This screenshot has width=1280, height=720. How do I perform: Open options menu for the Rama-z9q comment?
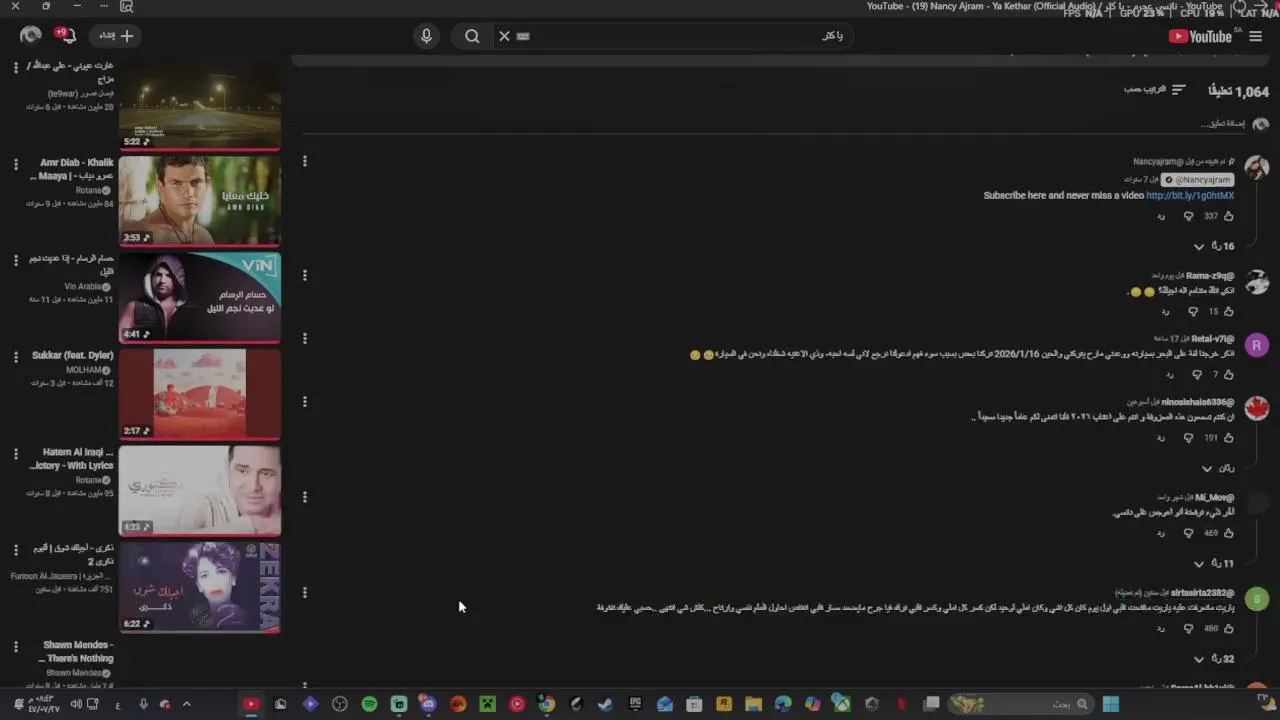click(x=305, y=275)
